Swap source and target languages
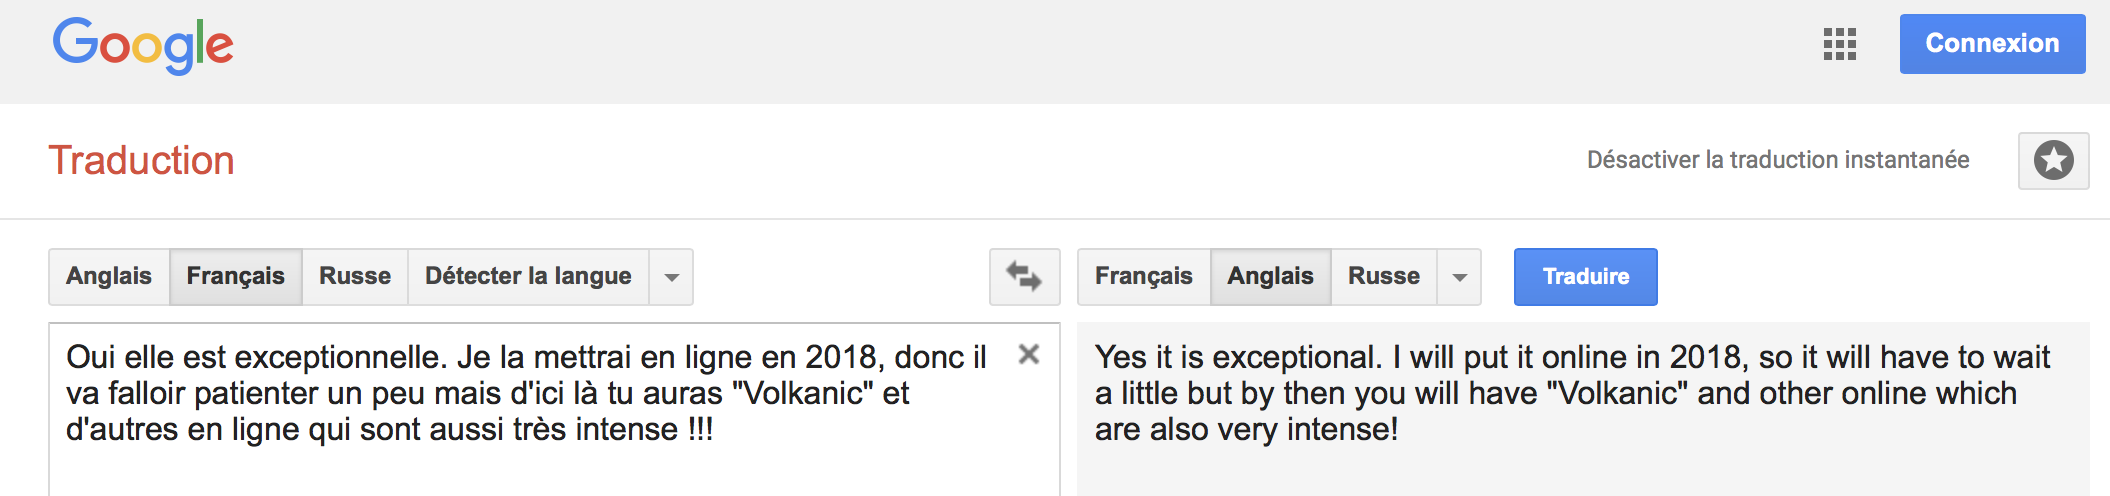Image resolution: width=2110 pixels, height=496 pixels. 1024,276
